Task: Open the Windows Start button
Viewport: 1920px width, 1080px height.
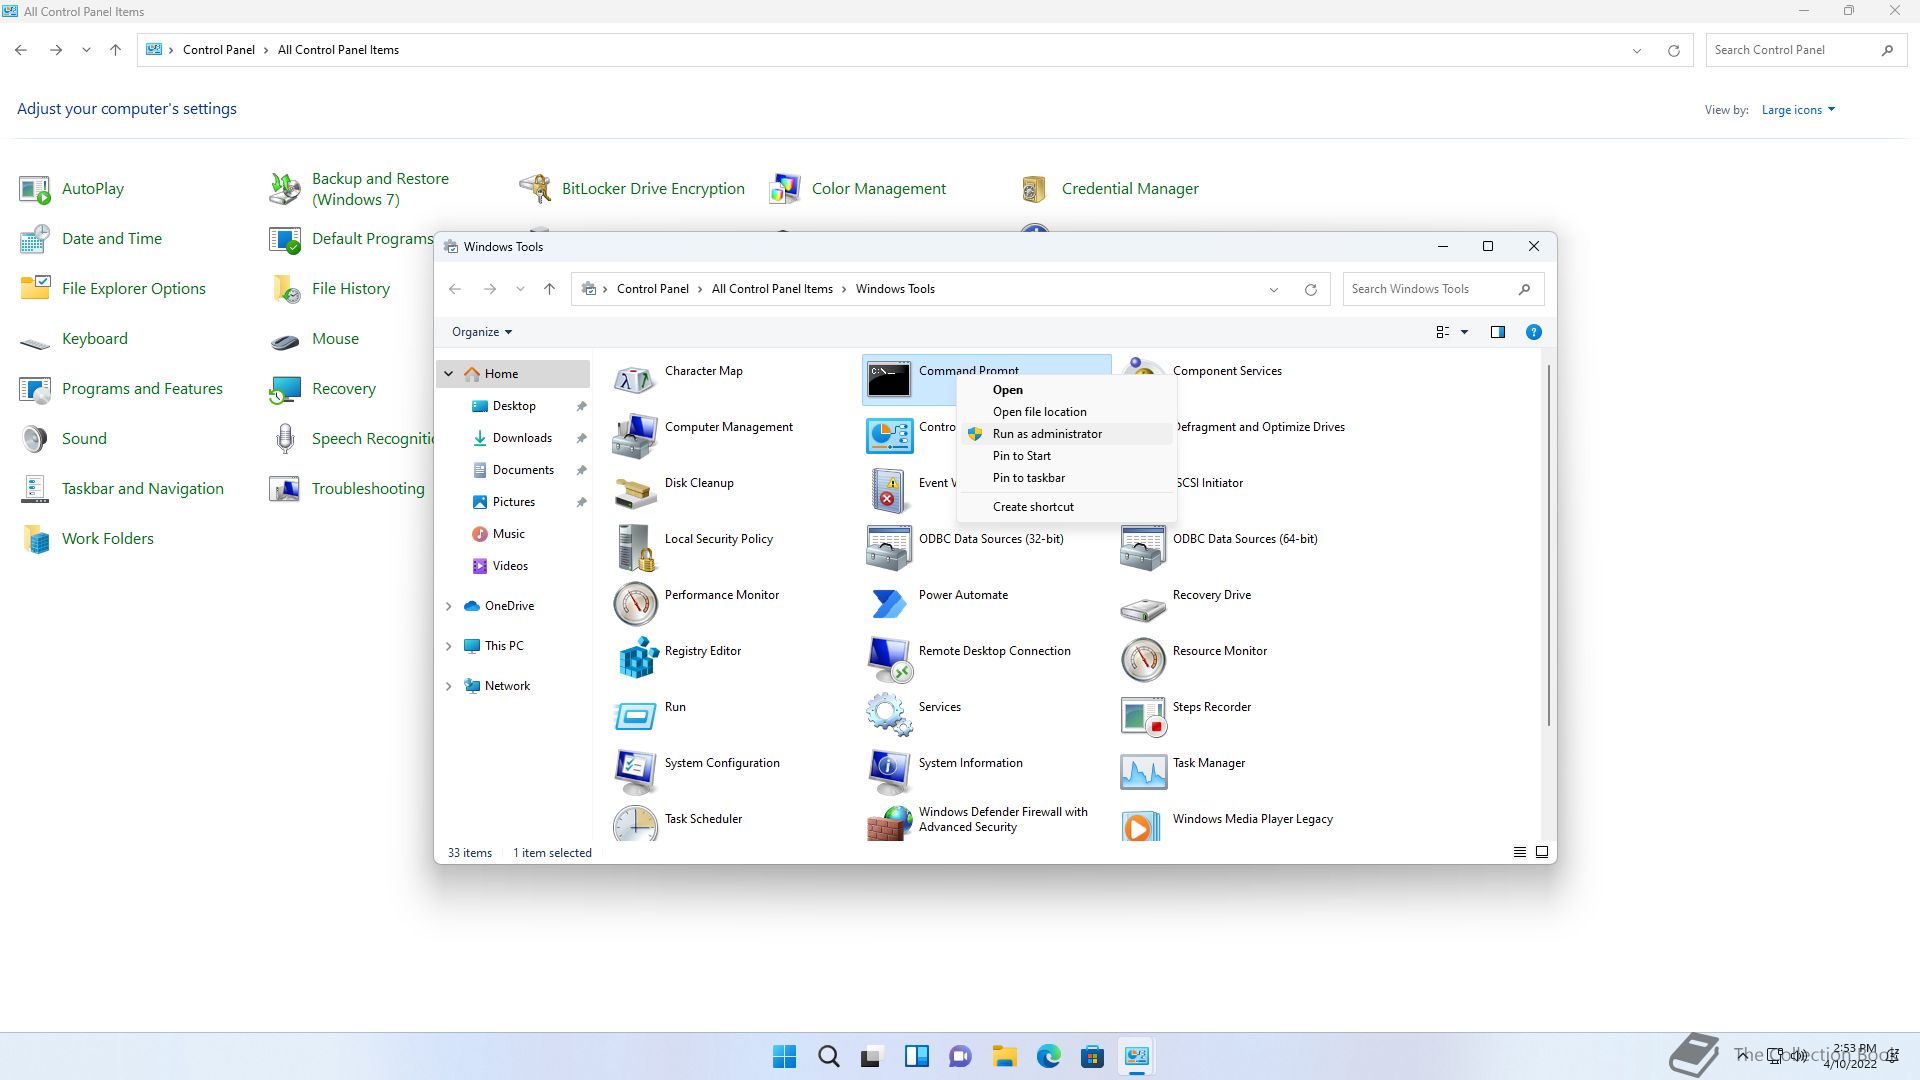Action: coord(785,1056)
